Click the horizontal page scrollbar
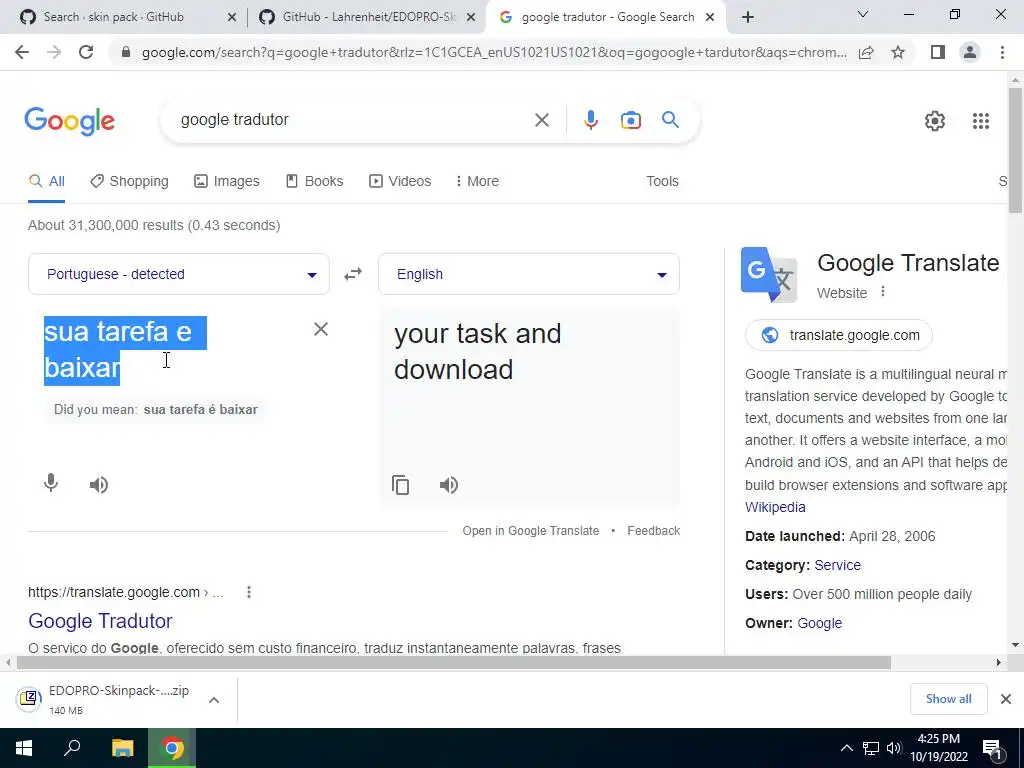Image resolution: width=1024 pixels, height=768 pixels. pos(453,663)
